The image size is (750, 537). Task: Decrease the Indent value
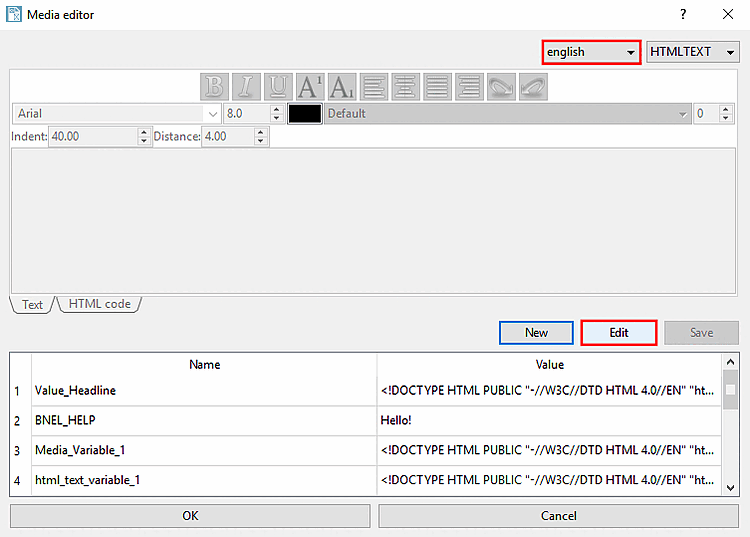[x=144, y=141]
